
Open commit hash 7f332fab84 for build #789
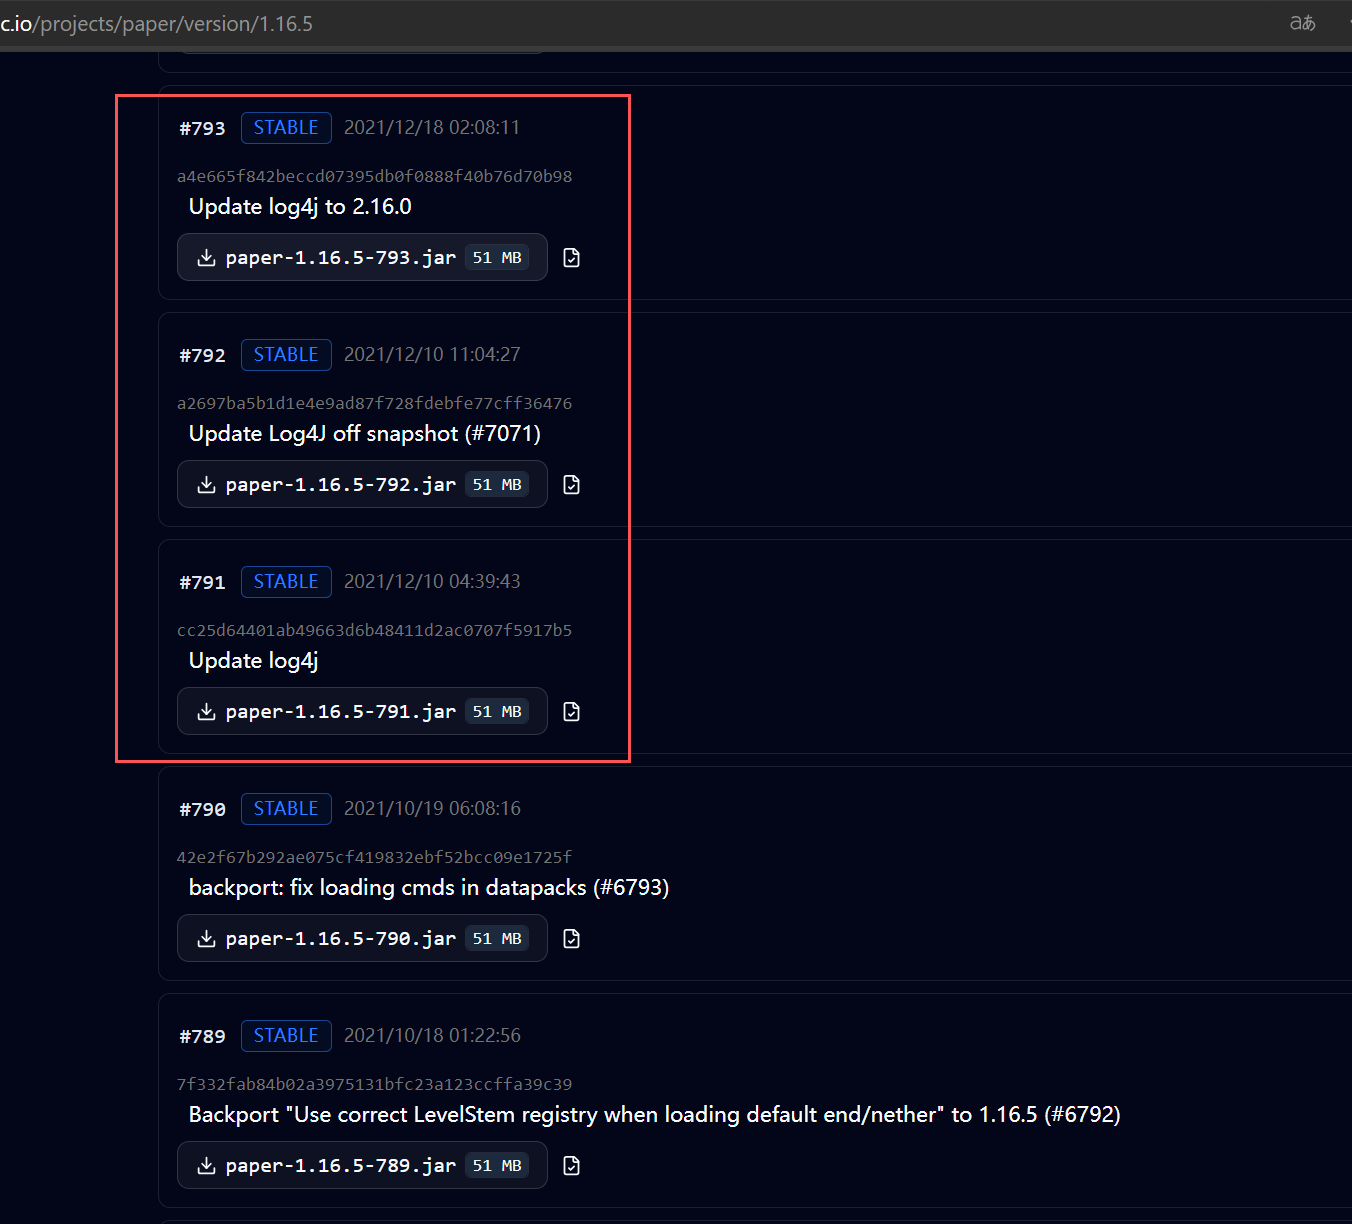click(374, 1085)
